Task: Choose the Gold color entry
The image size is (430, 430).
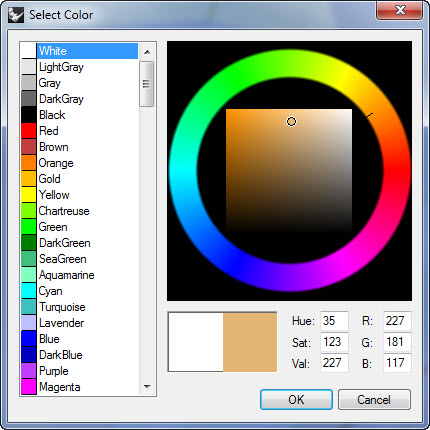Action: (x=79, y=179)
